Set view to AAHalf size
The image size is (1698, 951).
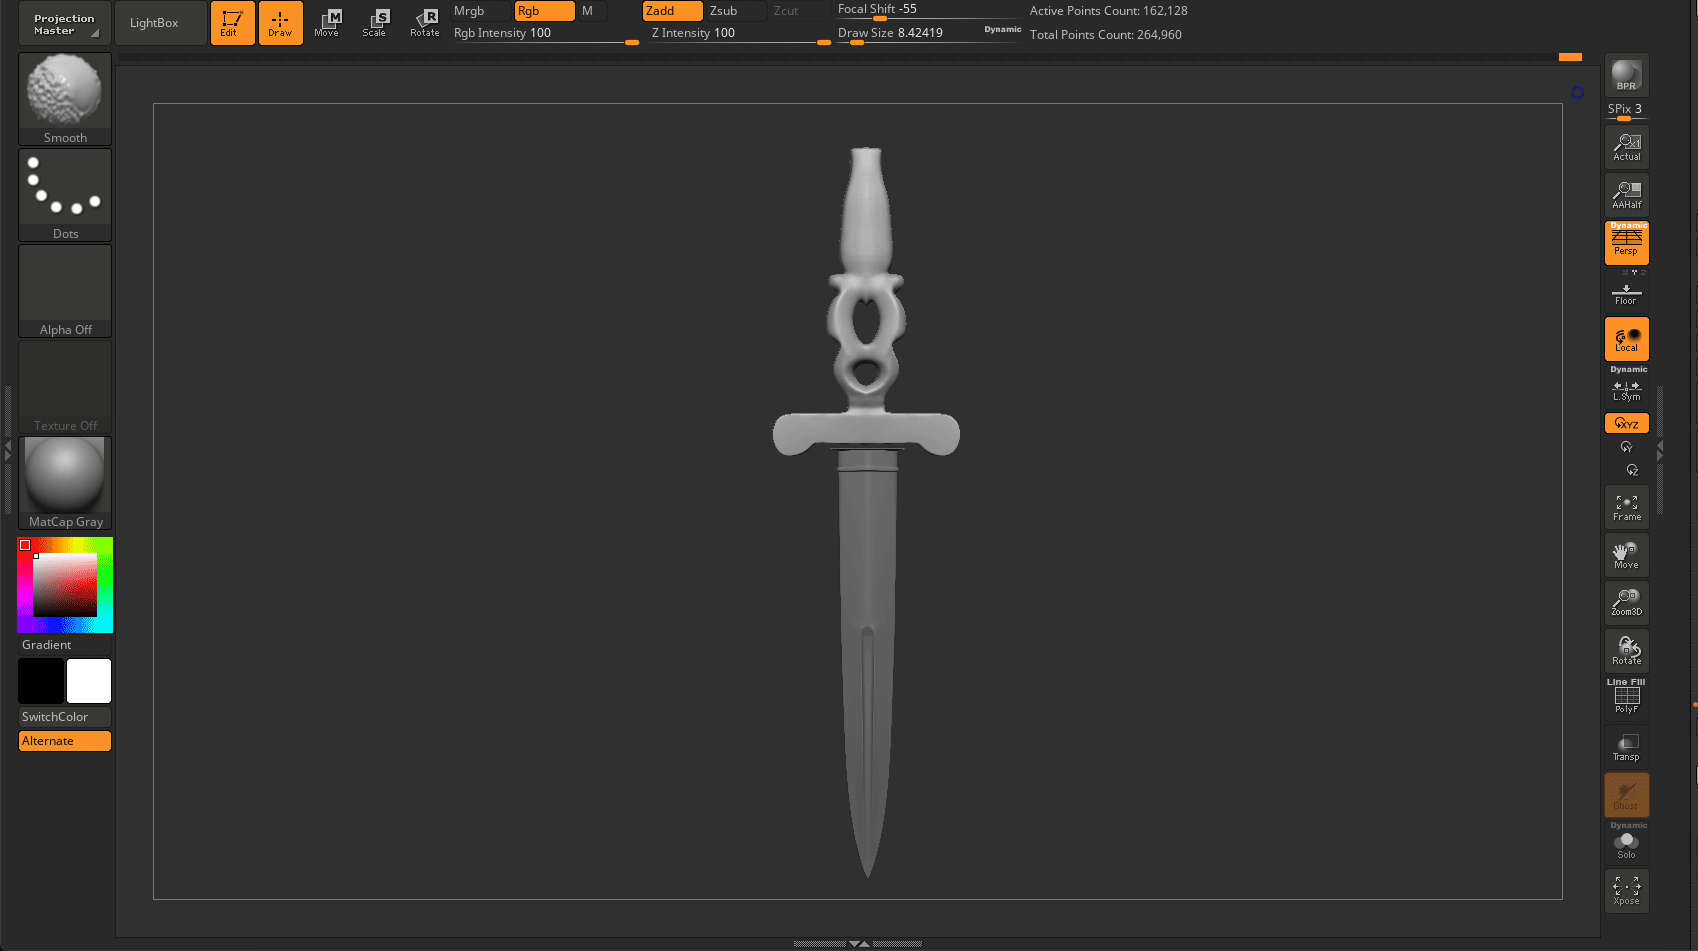tap(1627, 195)
